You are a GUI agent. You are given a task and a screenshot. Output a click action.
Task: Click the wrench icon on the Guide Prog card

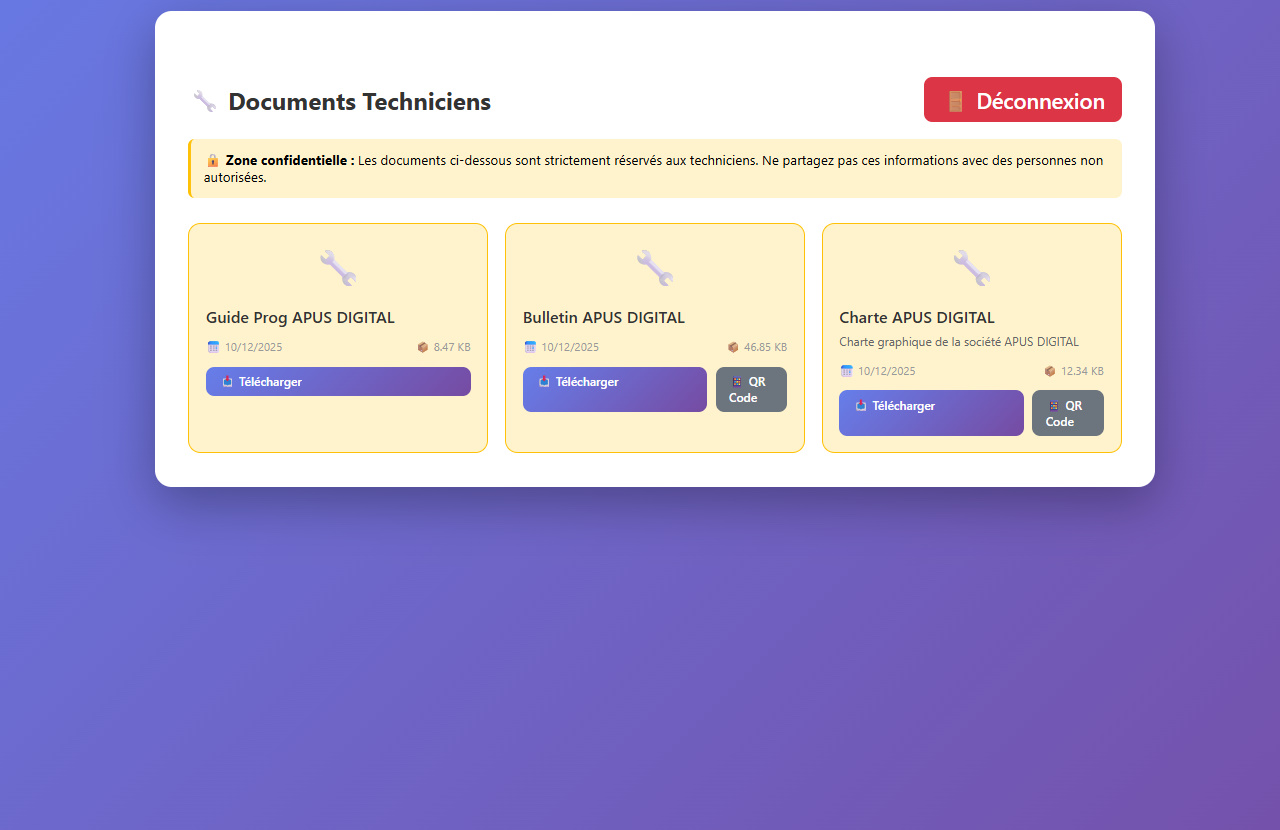tap(338, 267)
